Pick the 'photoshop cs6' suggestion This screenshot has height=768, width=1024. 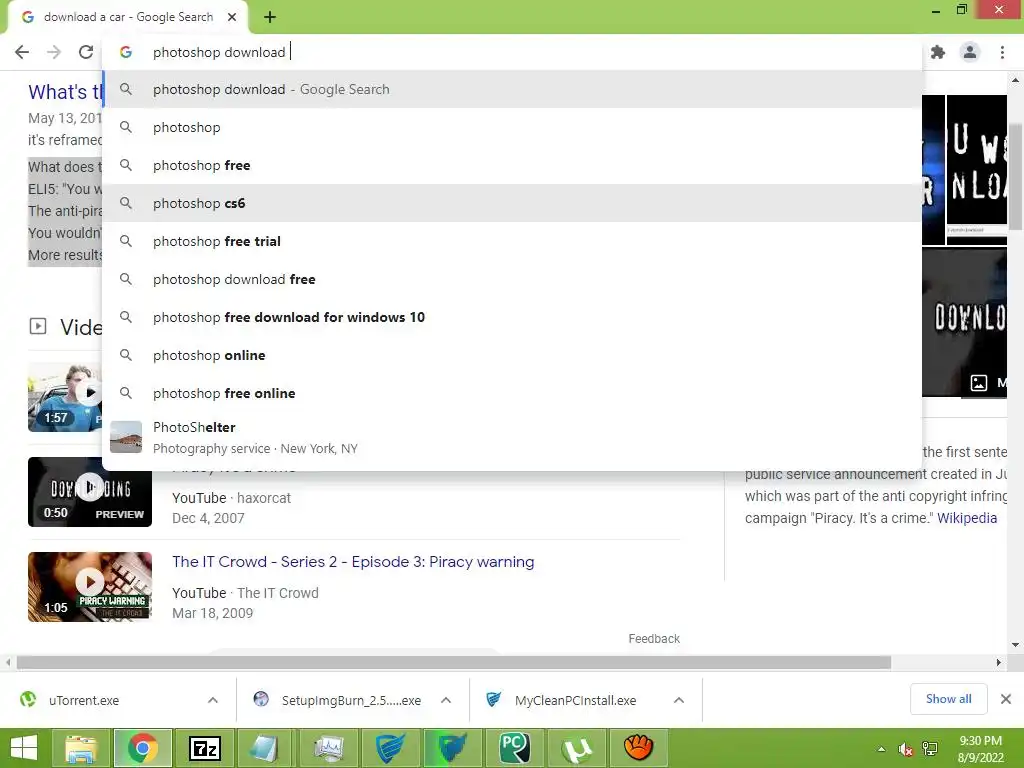pos(513,203)
